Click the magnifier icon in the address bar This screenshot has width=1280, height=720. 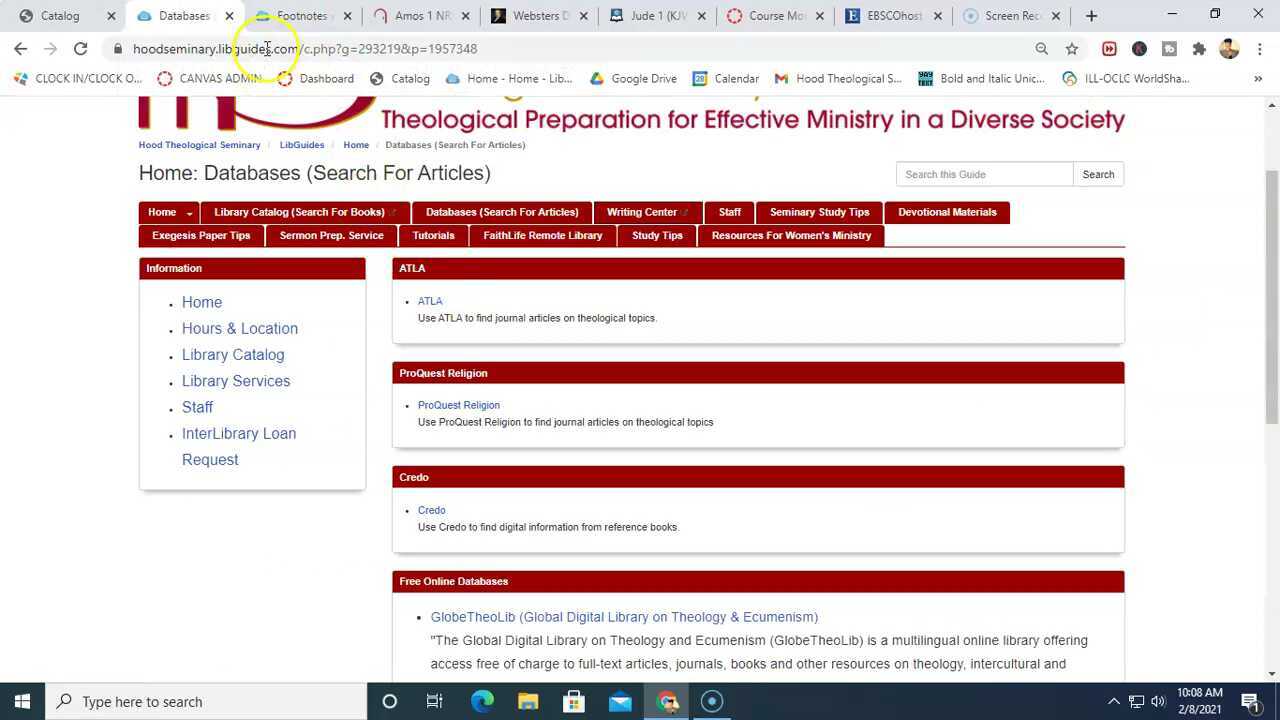coord(1041,48)
